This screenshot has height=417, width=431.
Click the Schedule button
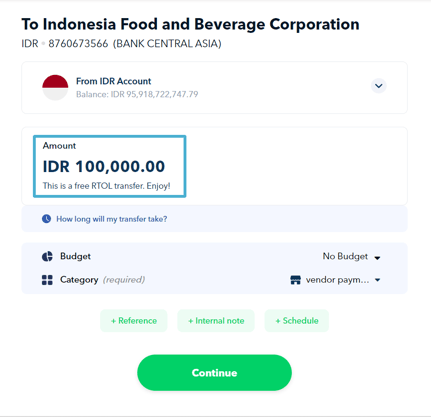(297, 321)
